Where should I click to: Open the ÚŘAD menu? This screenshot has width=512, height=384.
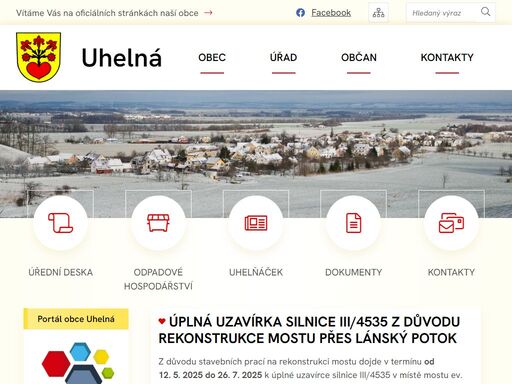283,58
